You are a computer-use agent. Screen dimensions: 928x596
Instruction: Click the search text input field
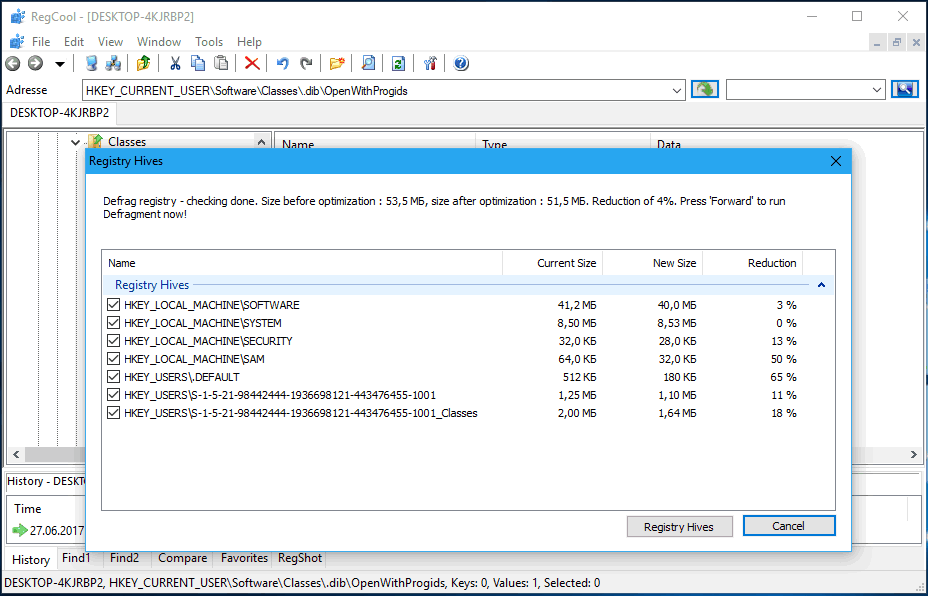(x=798, y=91)
